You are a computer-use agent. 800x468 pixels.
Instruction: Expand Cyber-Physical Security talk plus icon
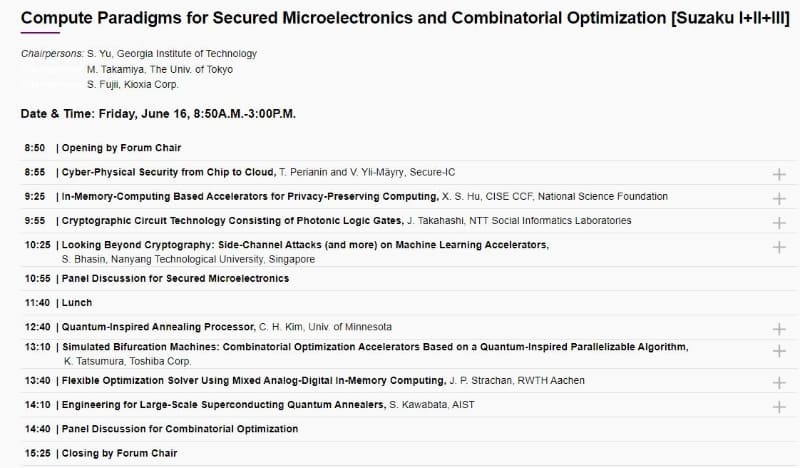point(779,174)
